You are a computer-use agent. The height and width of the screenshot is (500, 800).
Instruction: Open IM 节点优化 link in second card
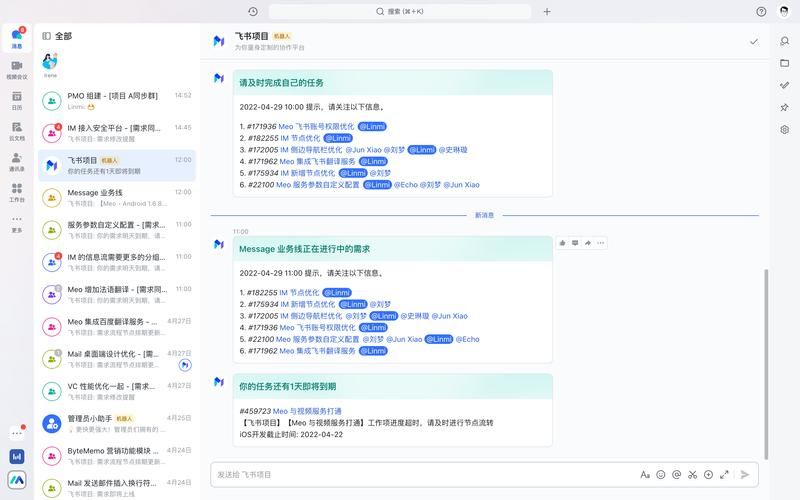click(299, 293)
